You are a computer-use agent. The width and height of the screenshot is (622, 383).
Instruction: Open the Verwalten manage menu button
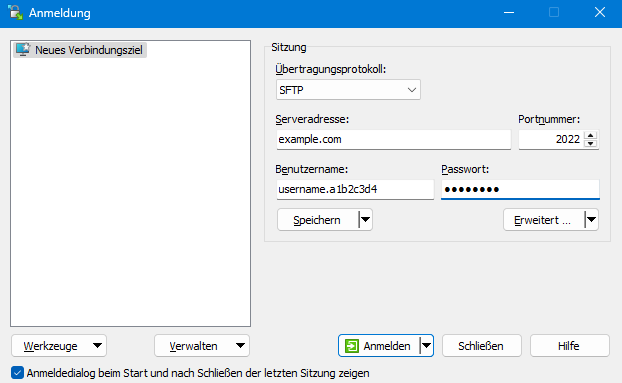tap(202, 346)
